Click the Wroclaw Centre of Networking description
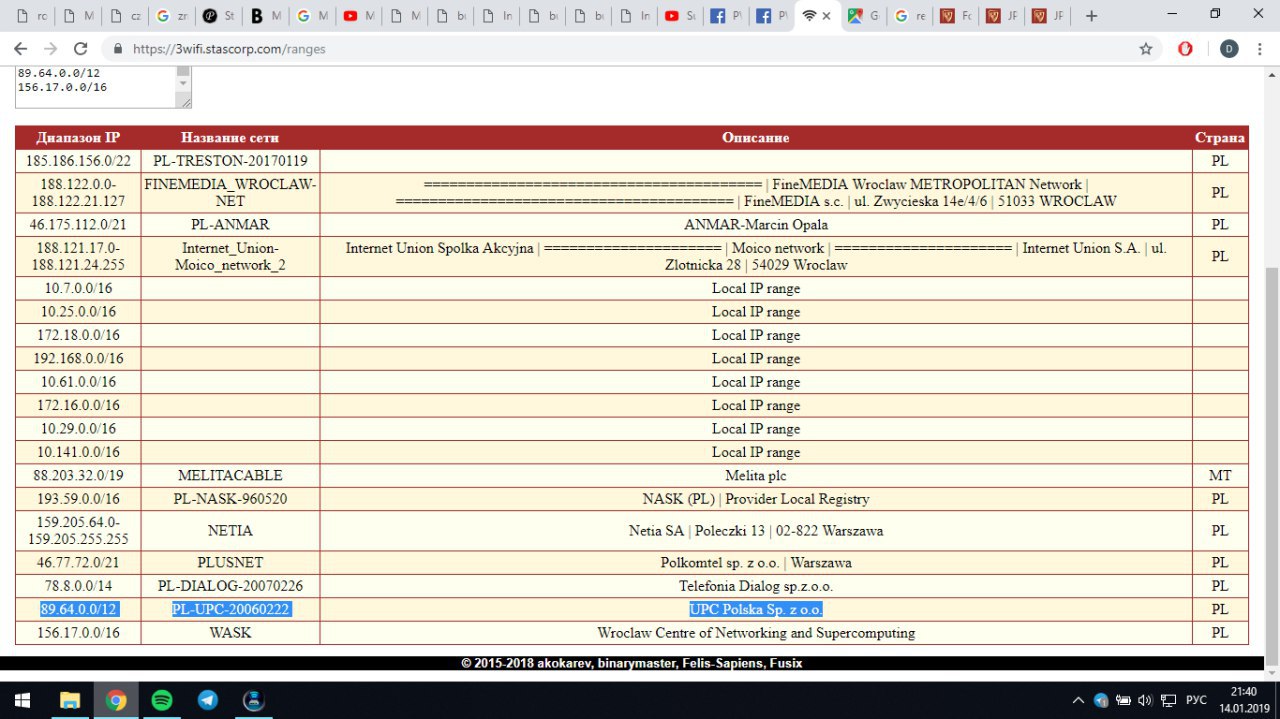 point(756,633)
